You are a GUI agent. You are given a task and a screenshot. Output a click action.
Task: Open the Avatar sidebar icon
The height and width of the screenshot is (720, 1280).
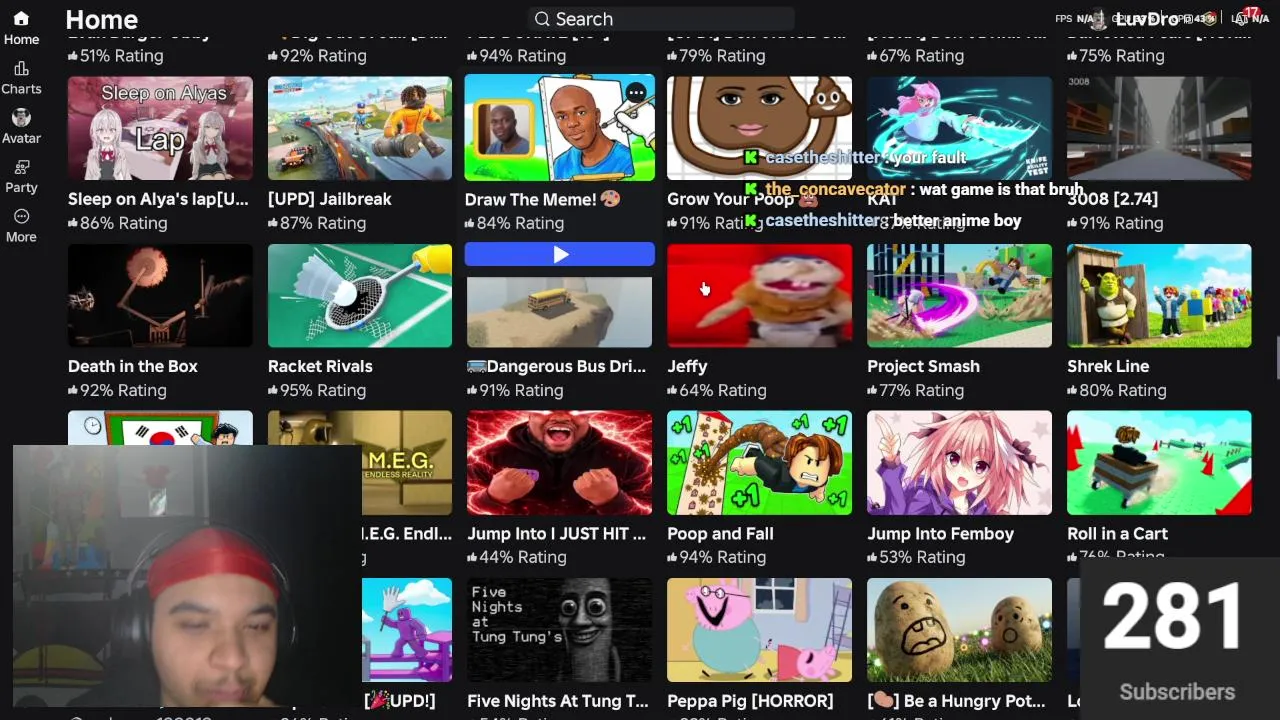click(x=21, y=127)
